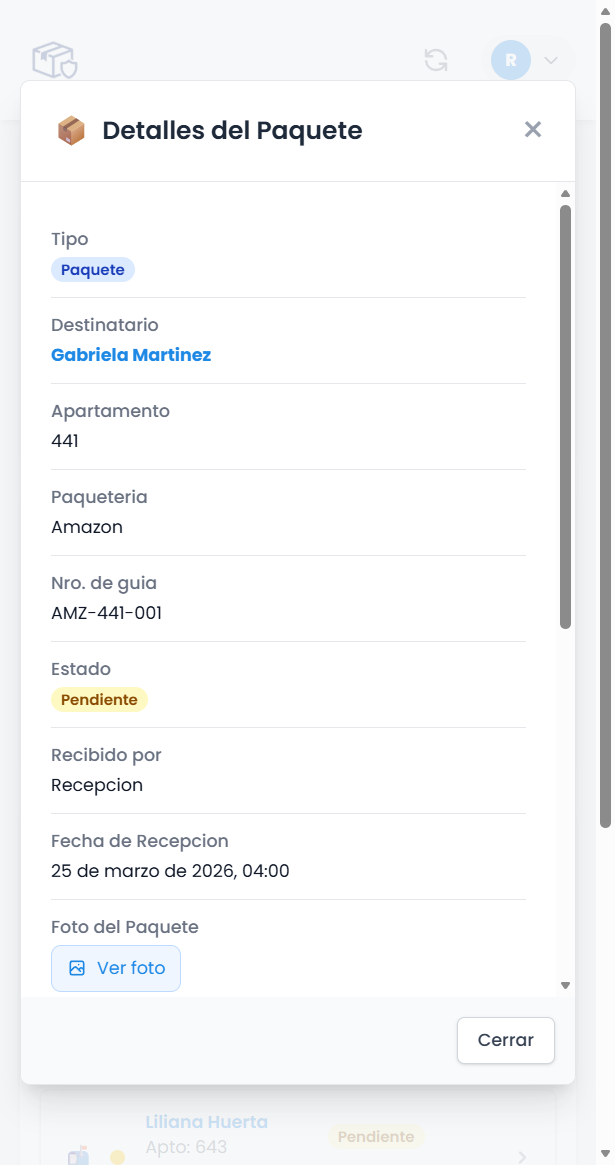Click the down arrow of the modal scrollbar
Image resolution: width=615 pixels, height=1165 pixels.
(565, 984)
